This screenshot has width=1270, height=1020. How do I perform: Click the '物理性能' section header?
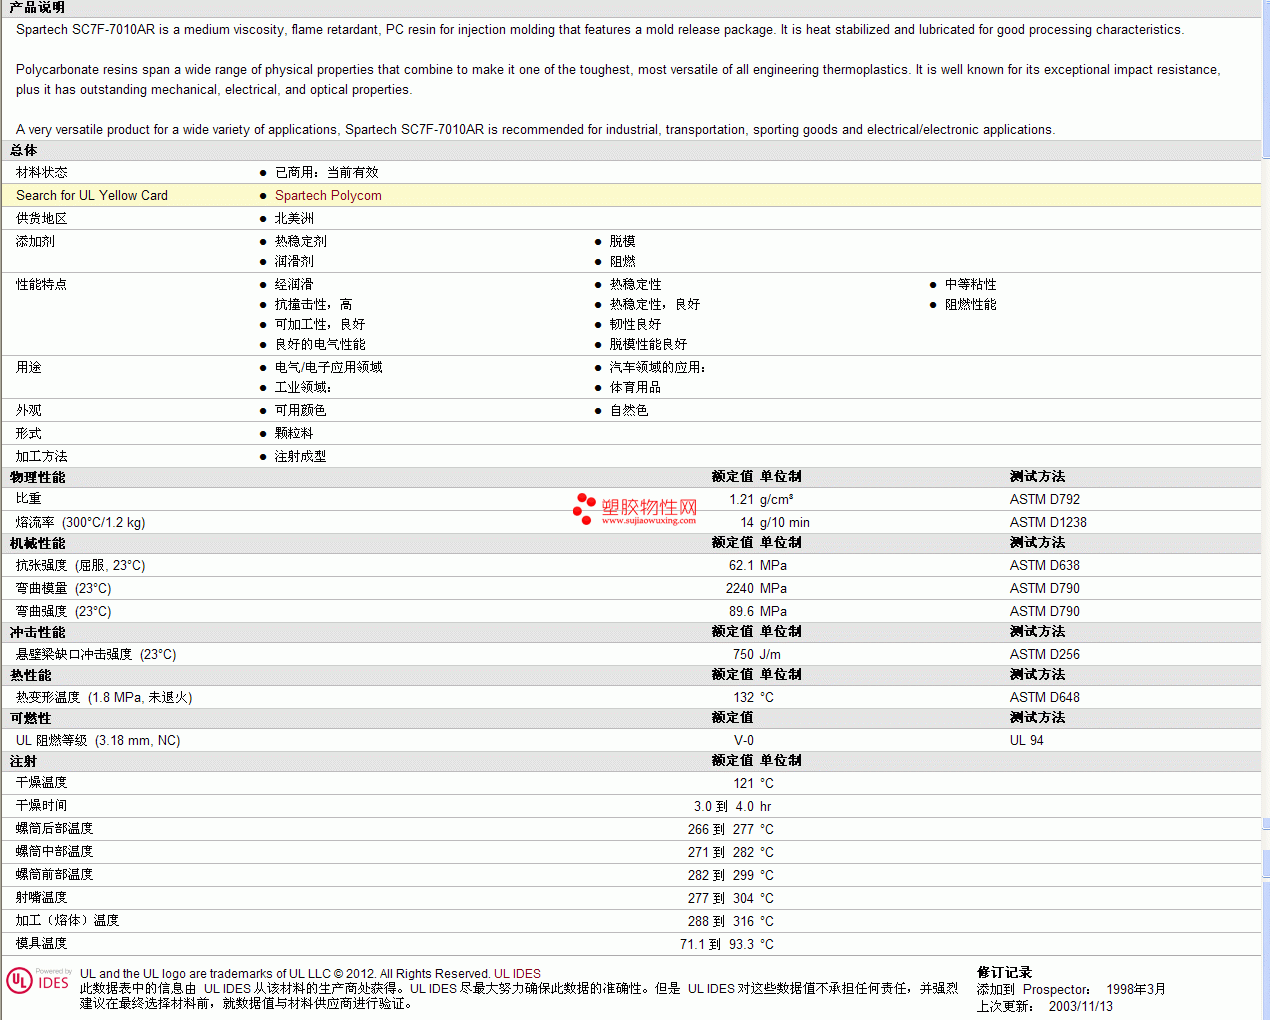click(x=38, y=477)
